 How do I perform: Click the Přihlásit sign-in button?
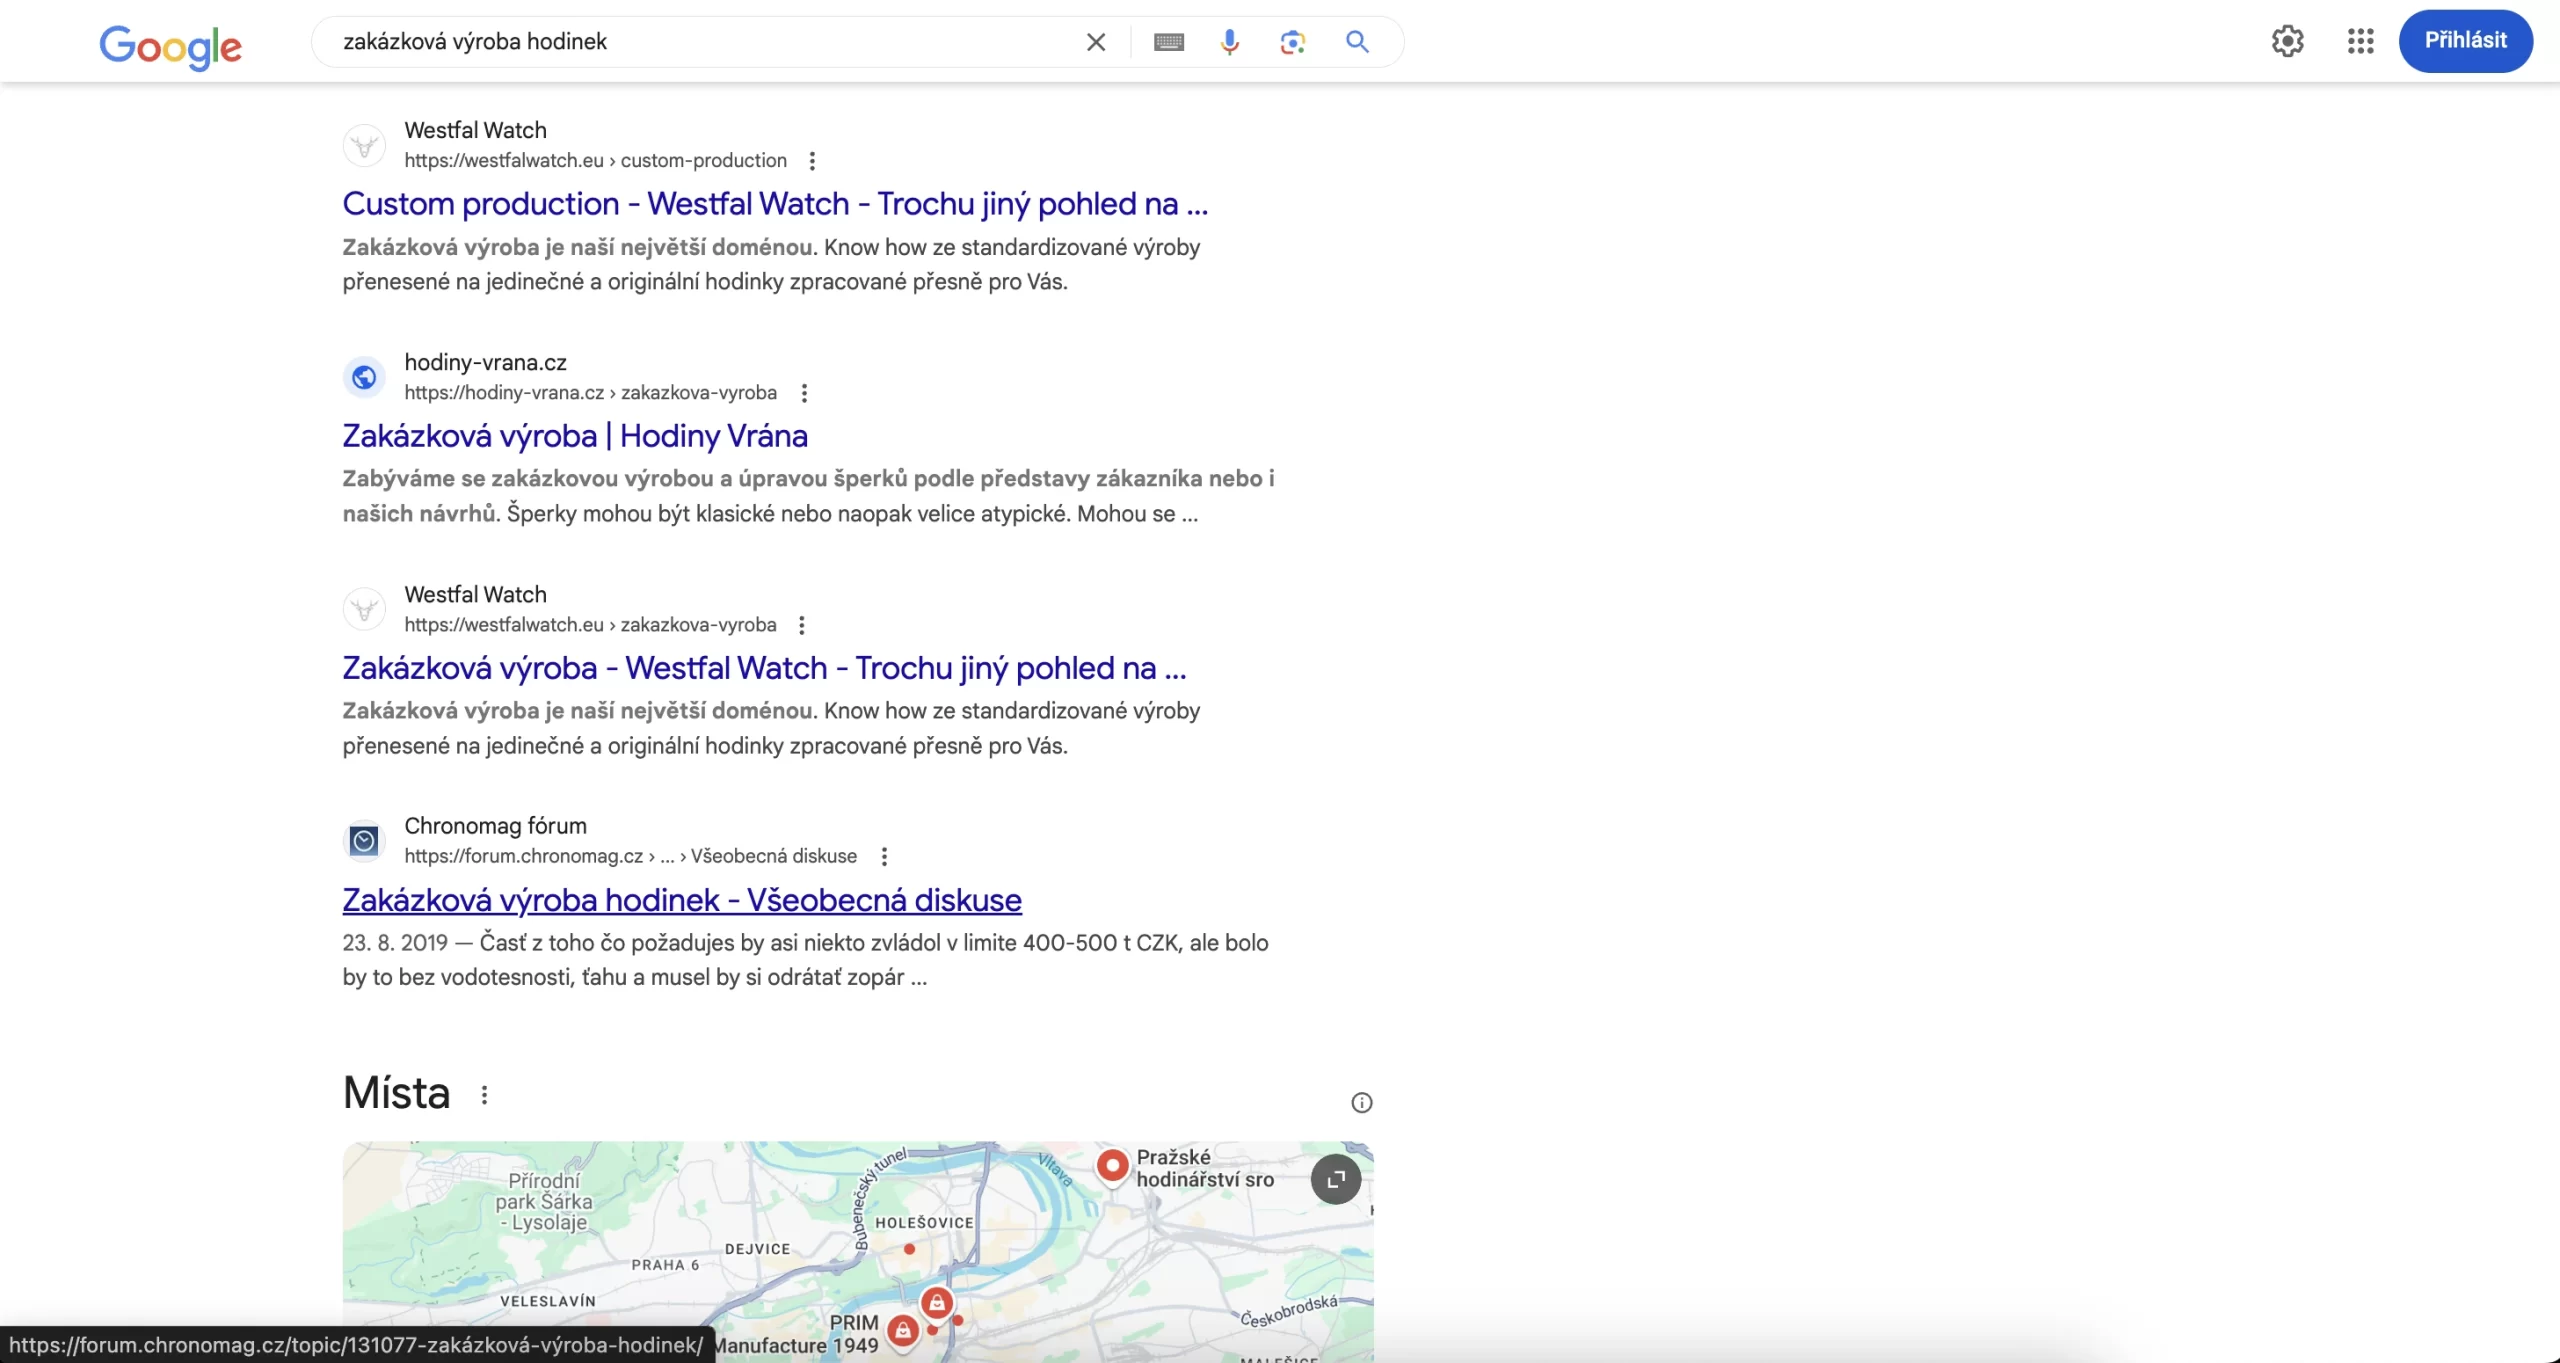click(x=2465, y=41)
